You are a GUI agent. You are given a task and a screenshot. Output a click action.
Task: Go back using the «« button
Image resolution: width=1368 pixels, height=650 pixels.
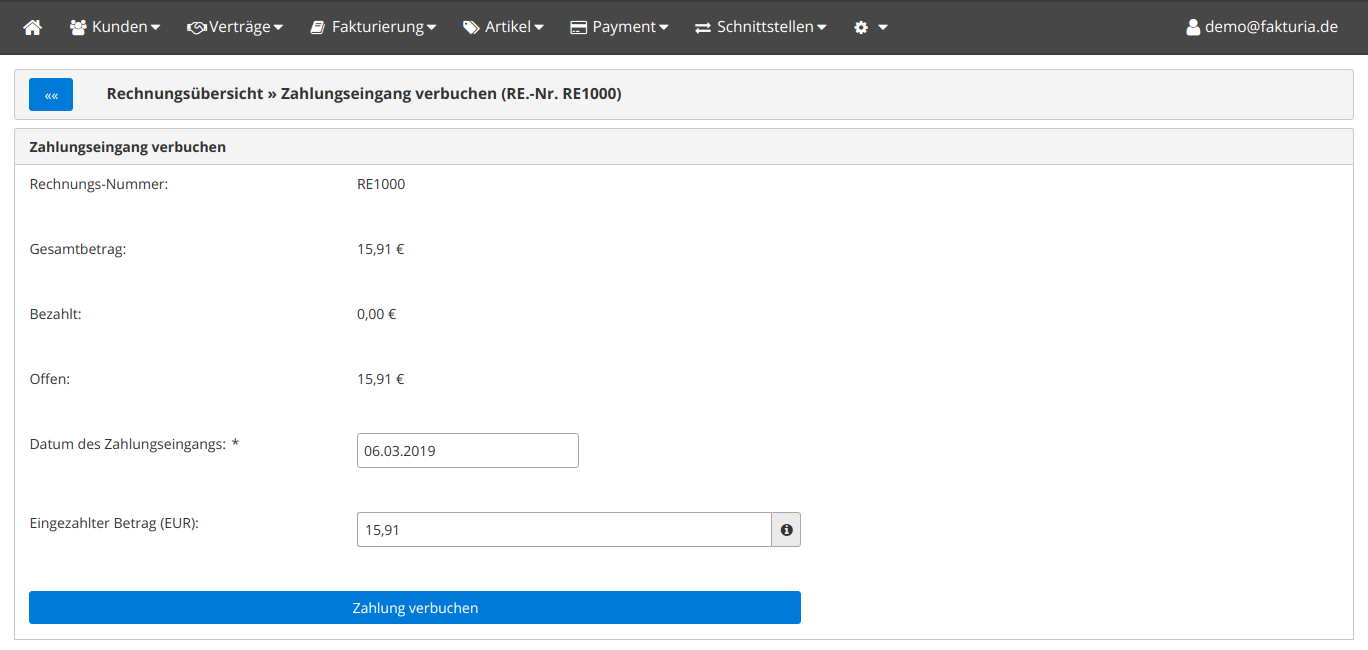[51, 95]
